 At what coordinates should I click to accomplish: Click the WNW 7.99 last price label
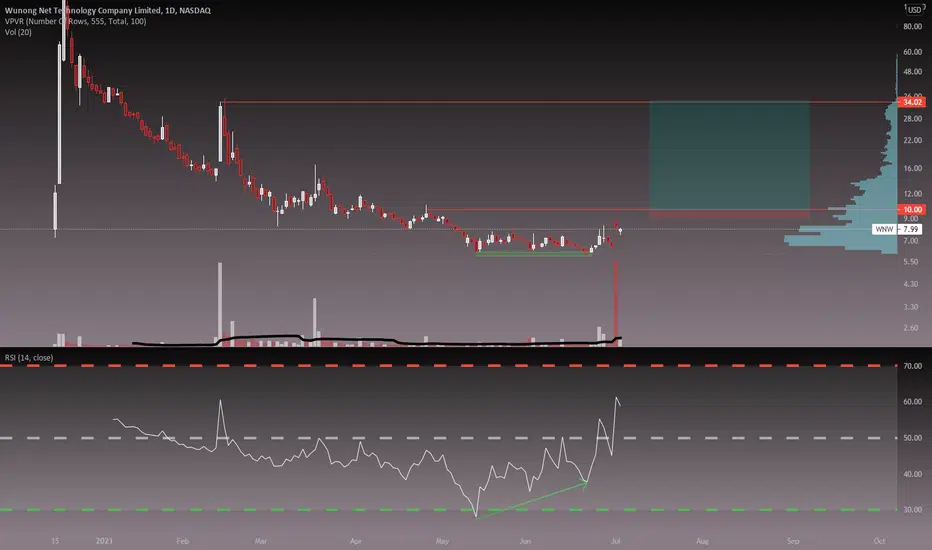pyautogui.click(x=897, y=229)
